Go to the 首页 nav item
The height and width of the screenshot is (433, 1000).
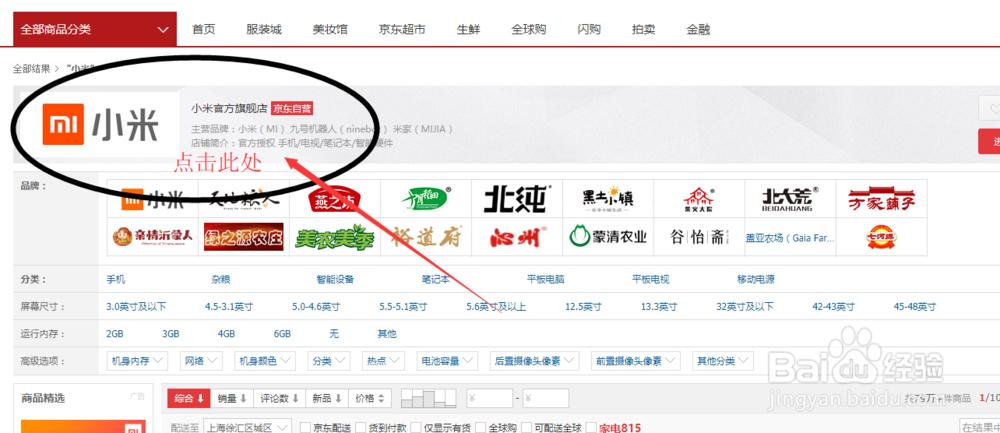[x=203, y=29]
